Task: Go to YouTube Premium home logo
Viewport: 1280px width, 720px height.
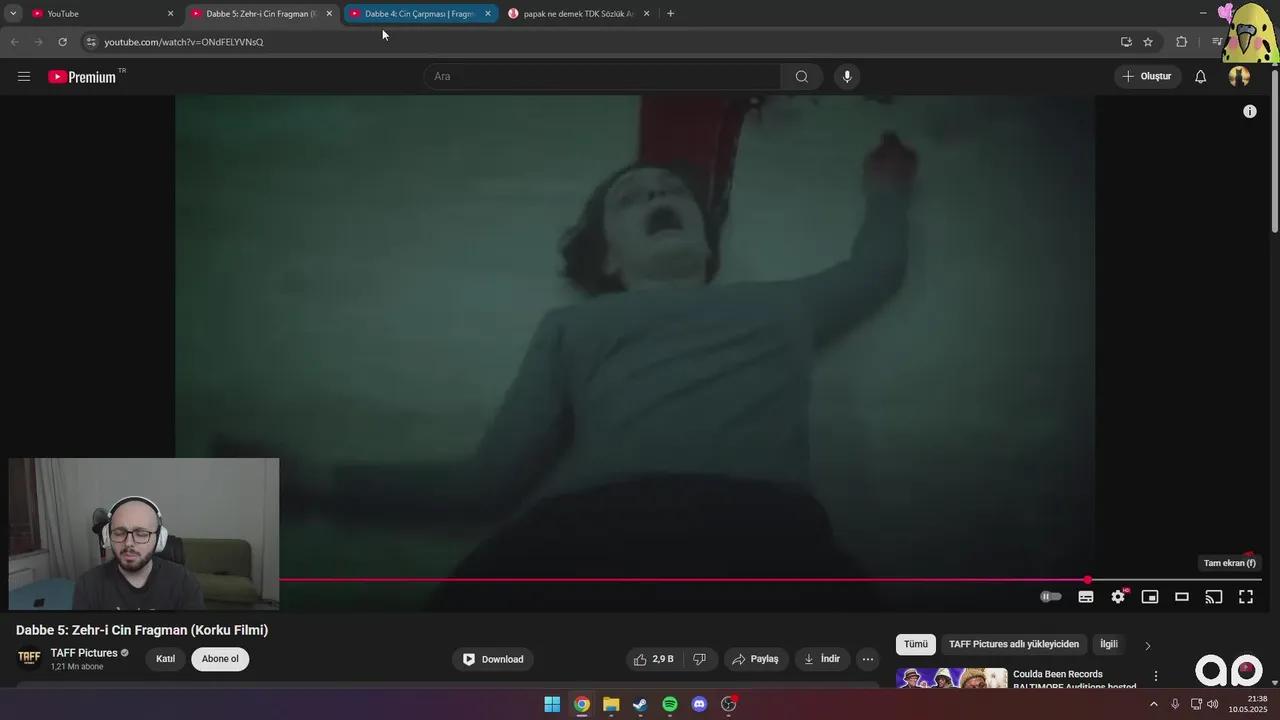Action: tap(82, 77)
